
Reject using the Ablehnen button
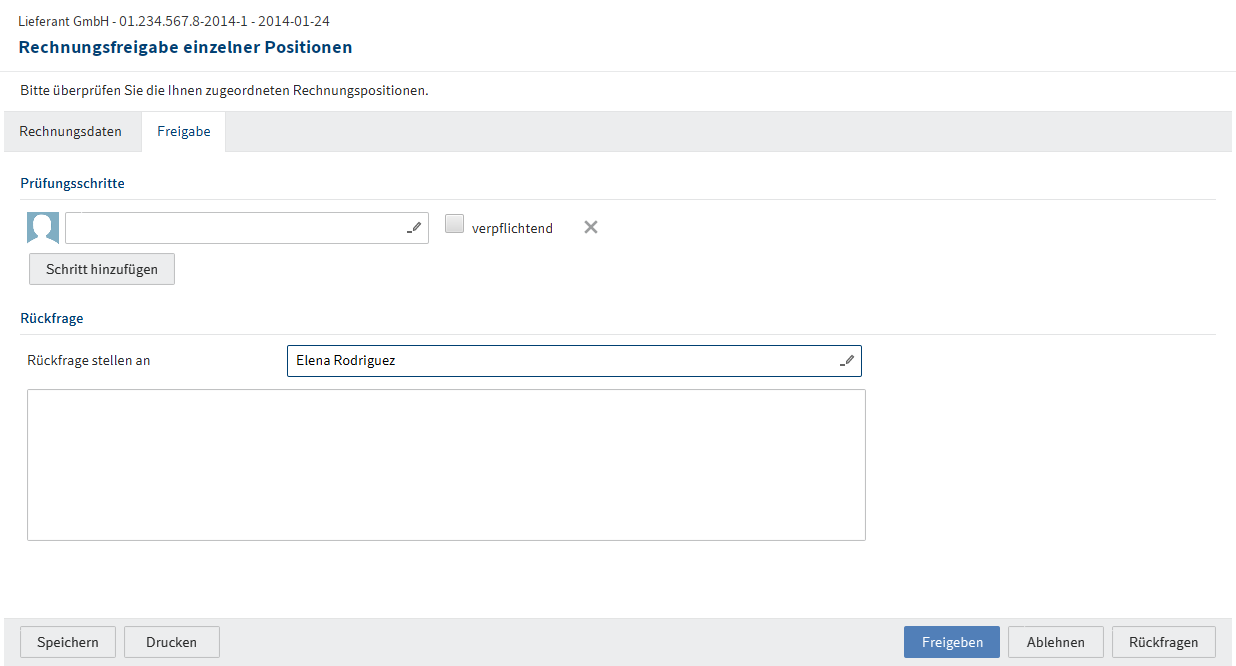click(x=1055, y=642)
